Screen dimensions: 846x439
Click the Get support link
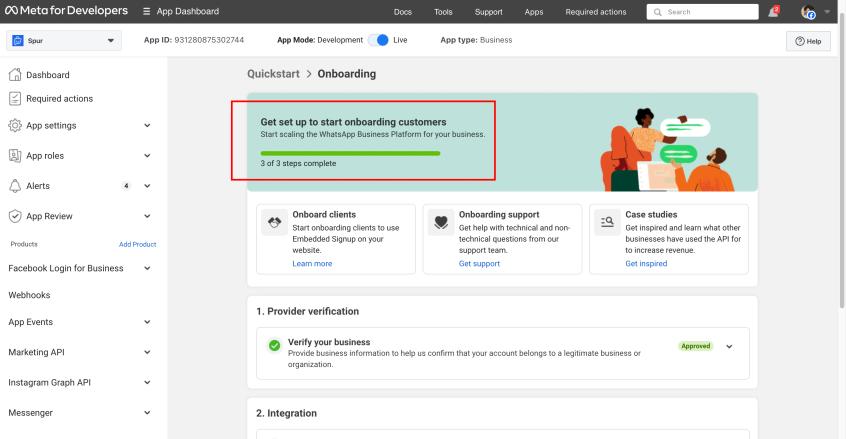pos(479,264)
